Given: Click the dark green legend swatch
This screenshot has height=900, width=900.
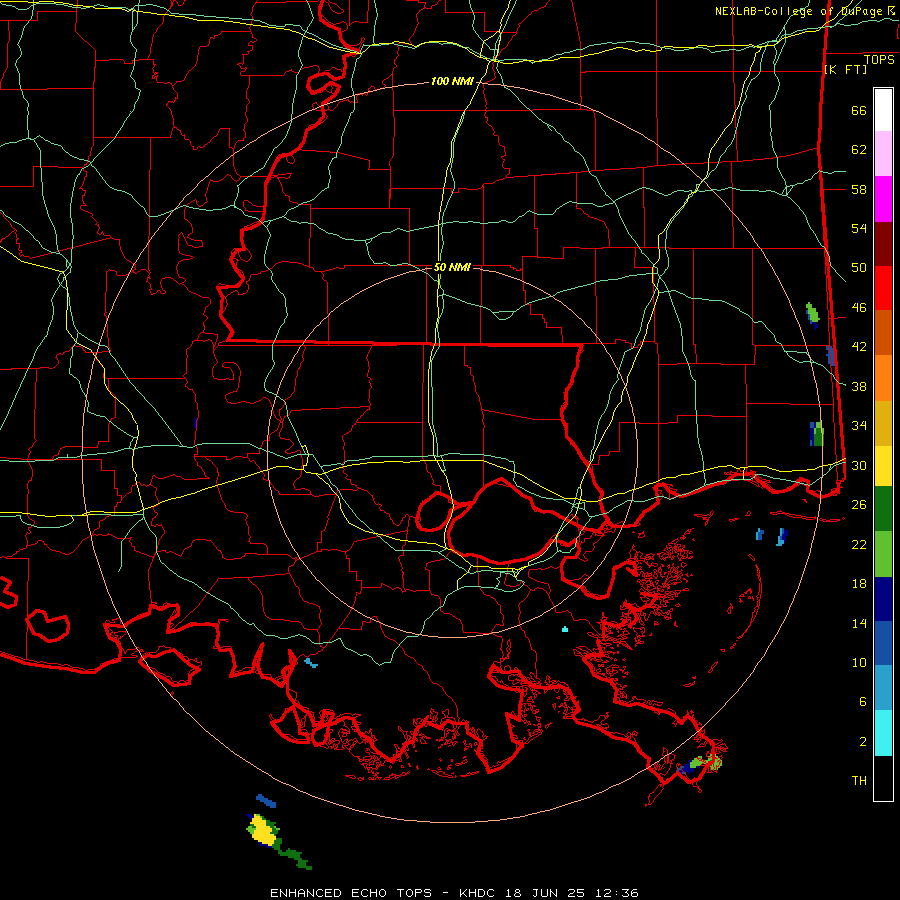Looking at the screenshot, I should pos(883,509).
